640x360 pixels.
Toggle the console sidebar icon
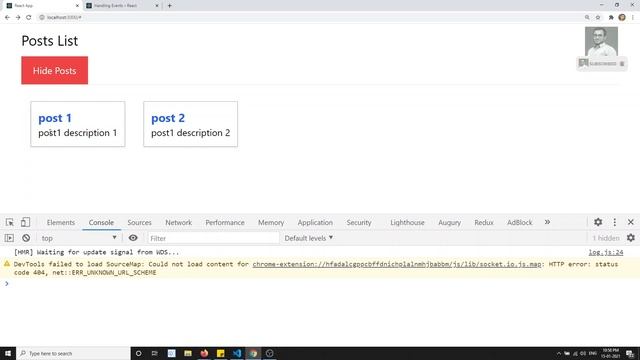click(9, 238)
